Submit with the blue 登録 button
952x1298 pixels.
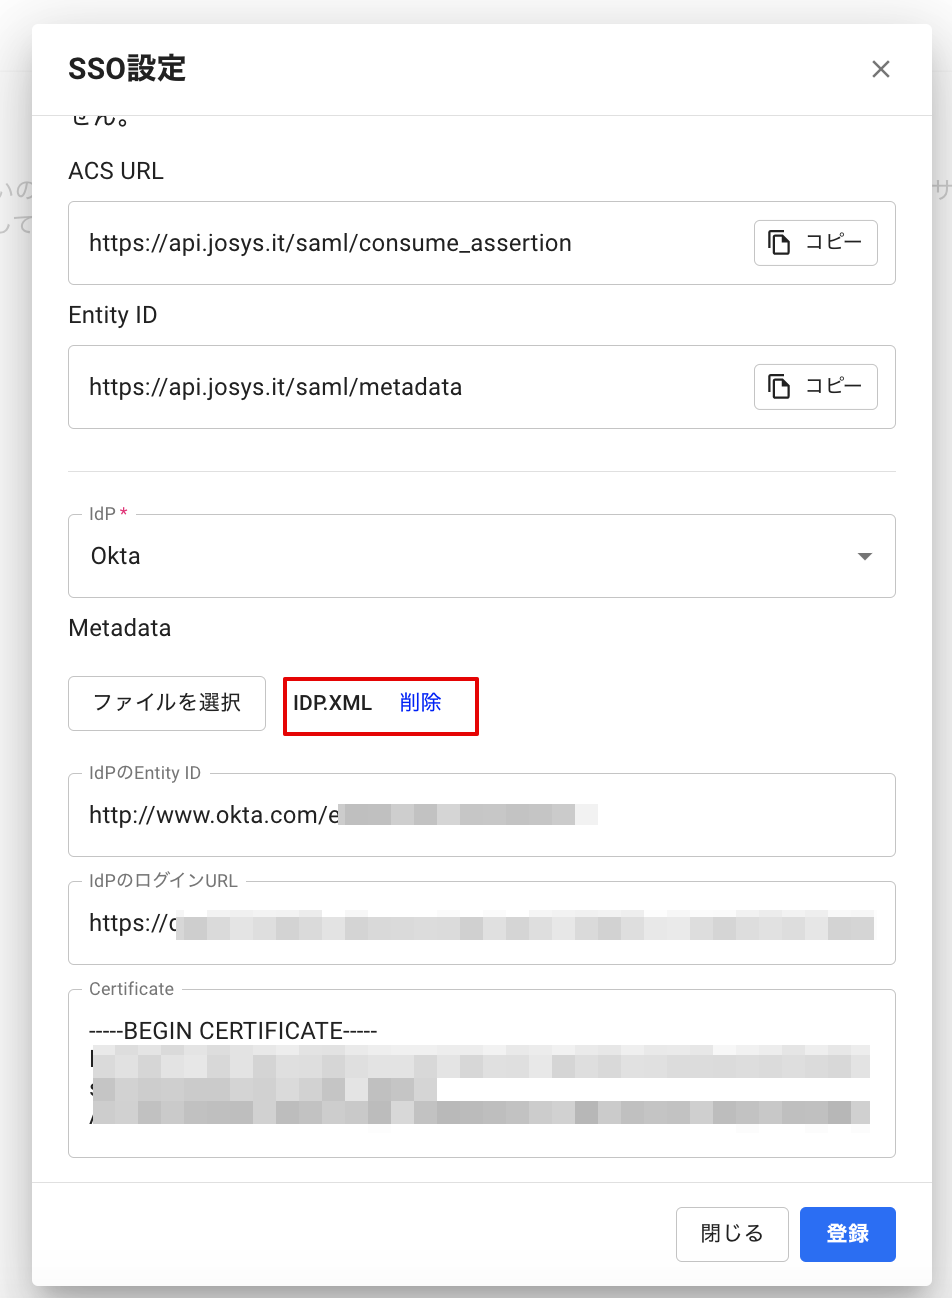click(x=847, y=1234)
